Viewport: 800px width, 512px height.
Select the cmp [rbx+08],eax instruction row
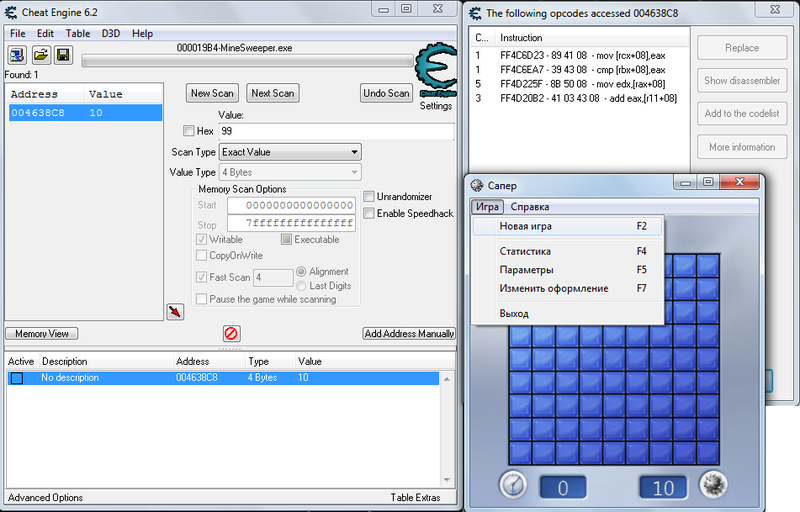(580, 69)
